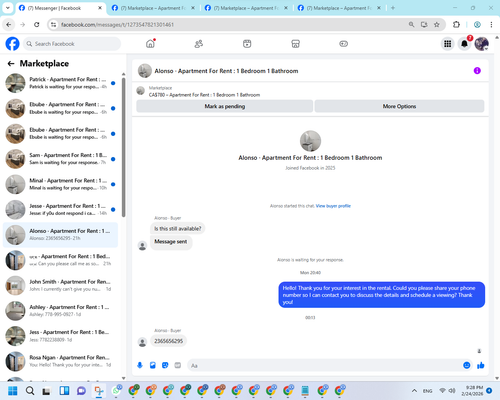Bookmark this page with star icon
This screenshot has height=400, width=500.
(437, 24)
